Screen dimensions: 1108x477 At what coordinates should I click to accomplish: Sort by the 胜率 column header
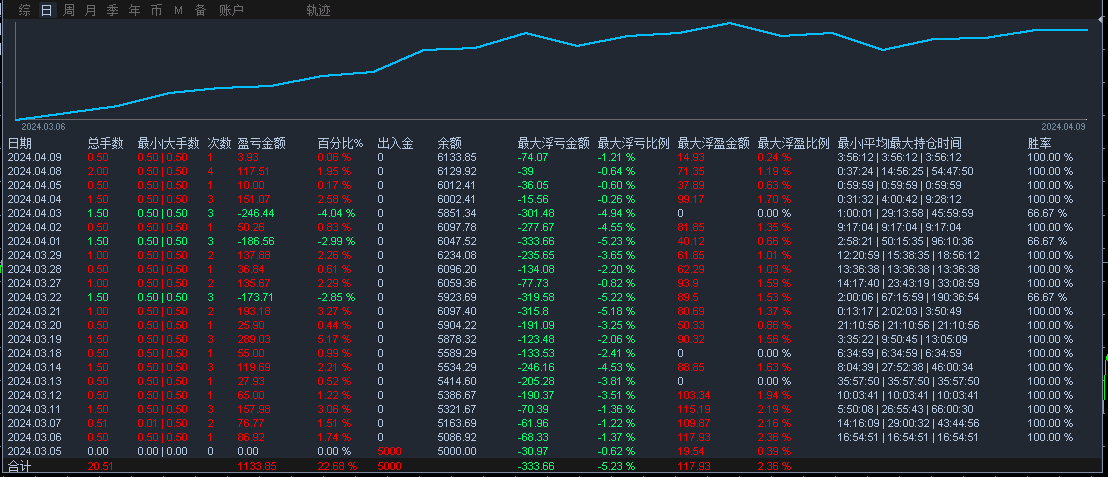pyautogui.click(x=1039, y=143)
